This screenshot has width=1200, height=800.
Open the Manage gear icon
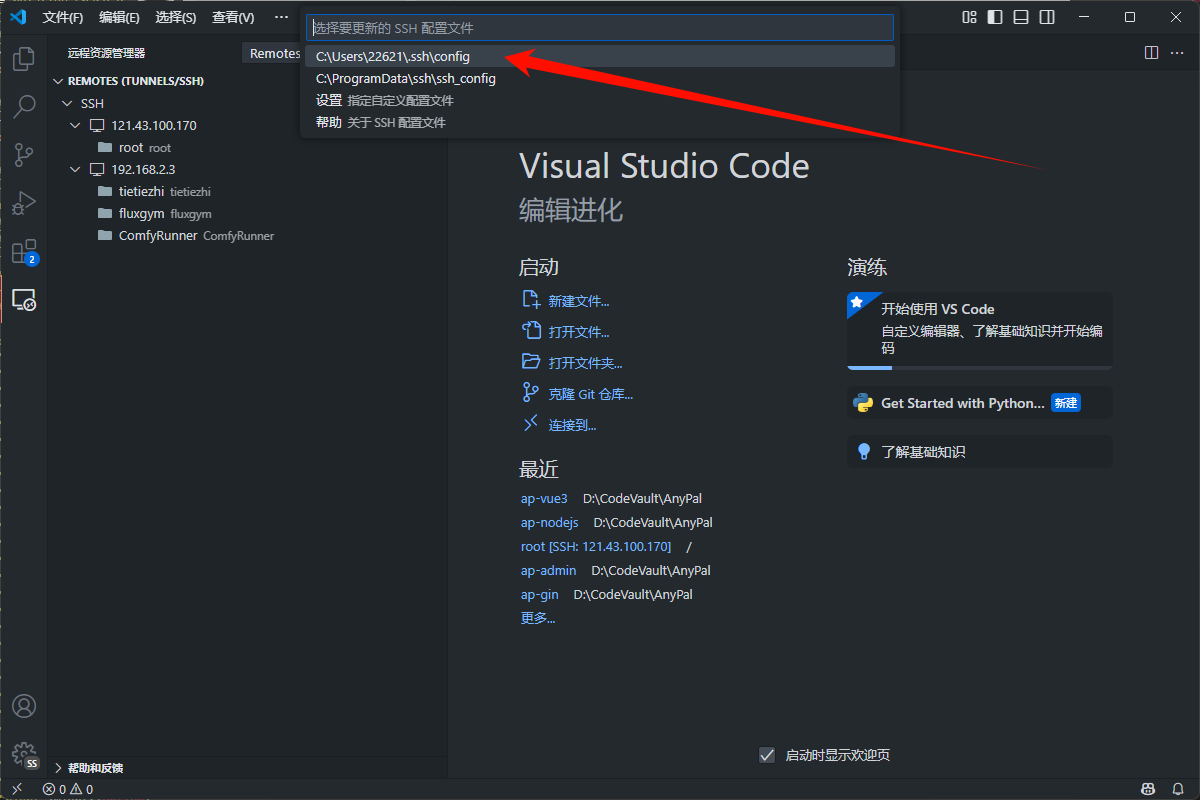[24, 754]
